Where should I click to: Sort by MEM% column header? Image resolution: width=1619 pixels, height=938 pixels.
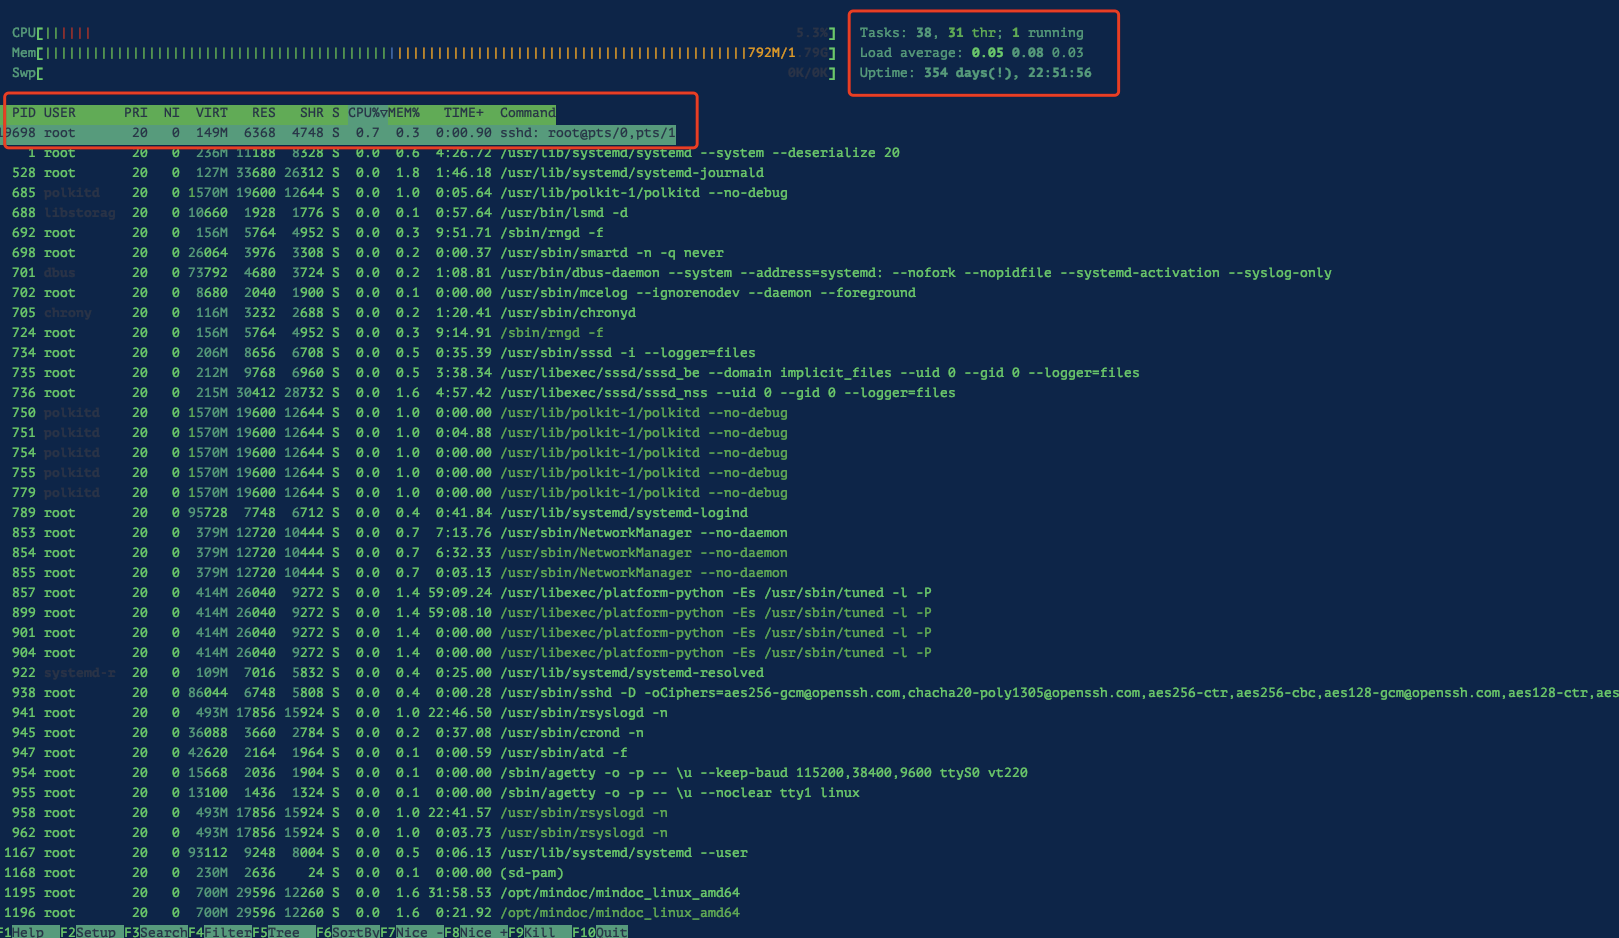(404, 113)
